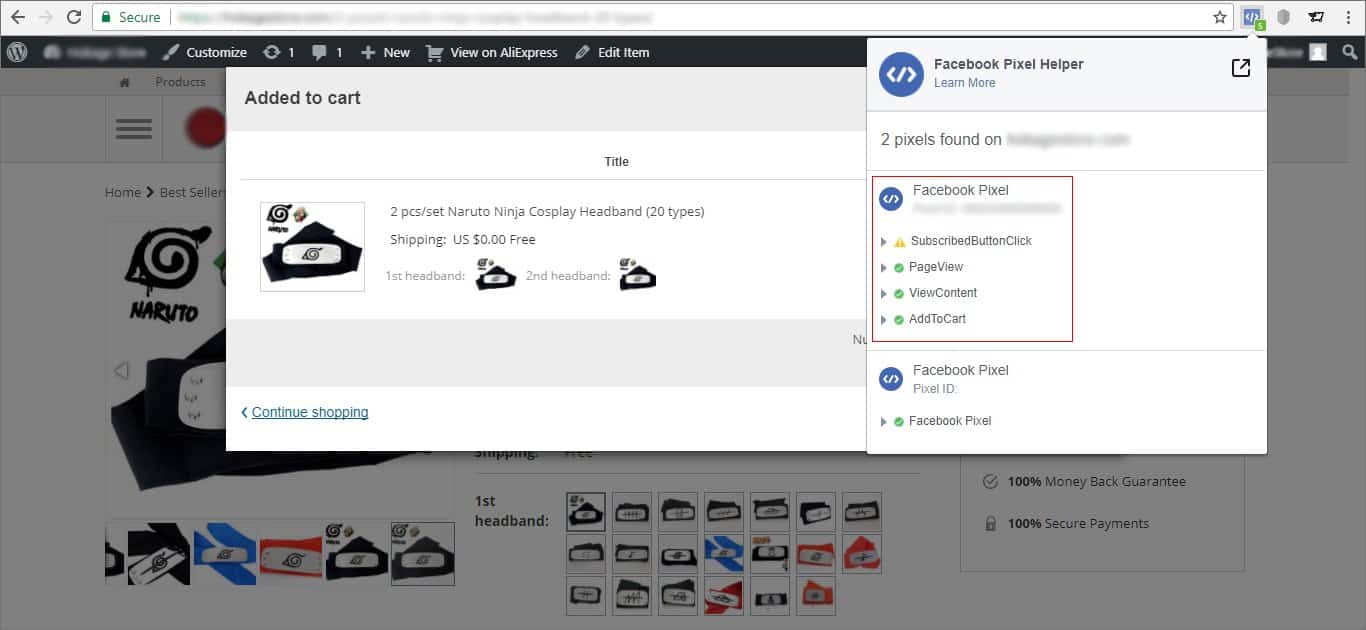Show previous product image with left arrow
Image resolution: width=1366 pixels, height=630 pixels.
[x=121, y=371]
